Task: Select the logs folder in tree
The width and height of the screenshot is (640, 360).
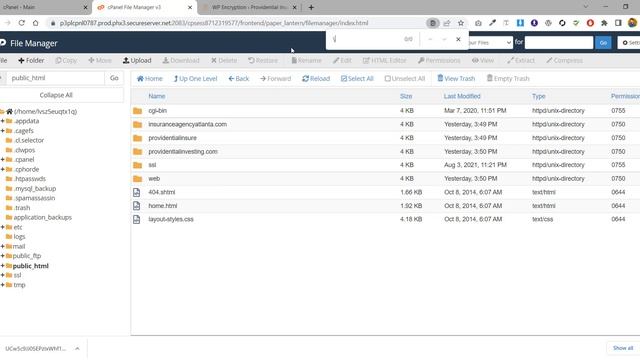Action: click(19, 237)
